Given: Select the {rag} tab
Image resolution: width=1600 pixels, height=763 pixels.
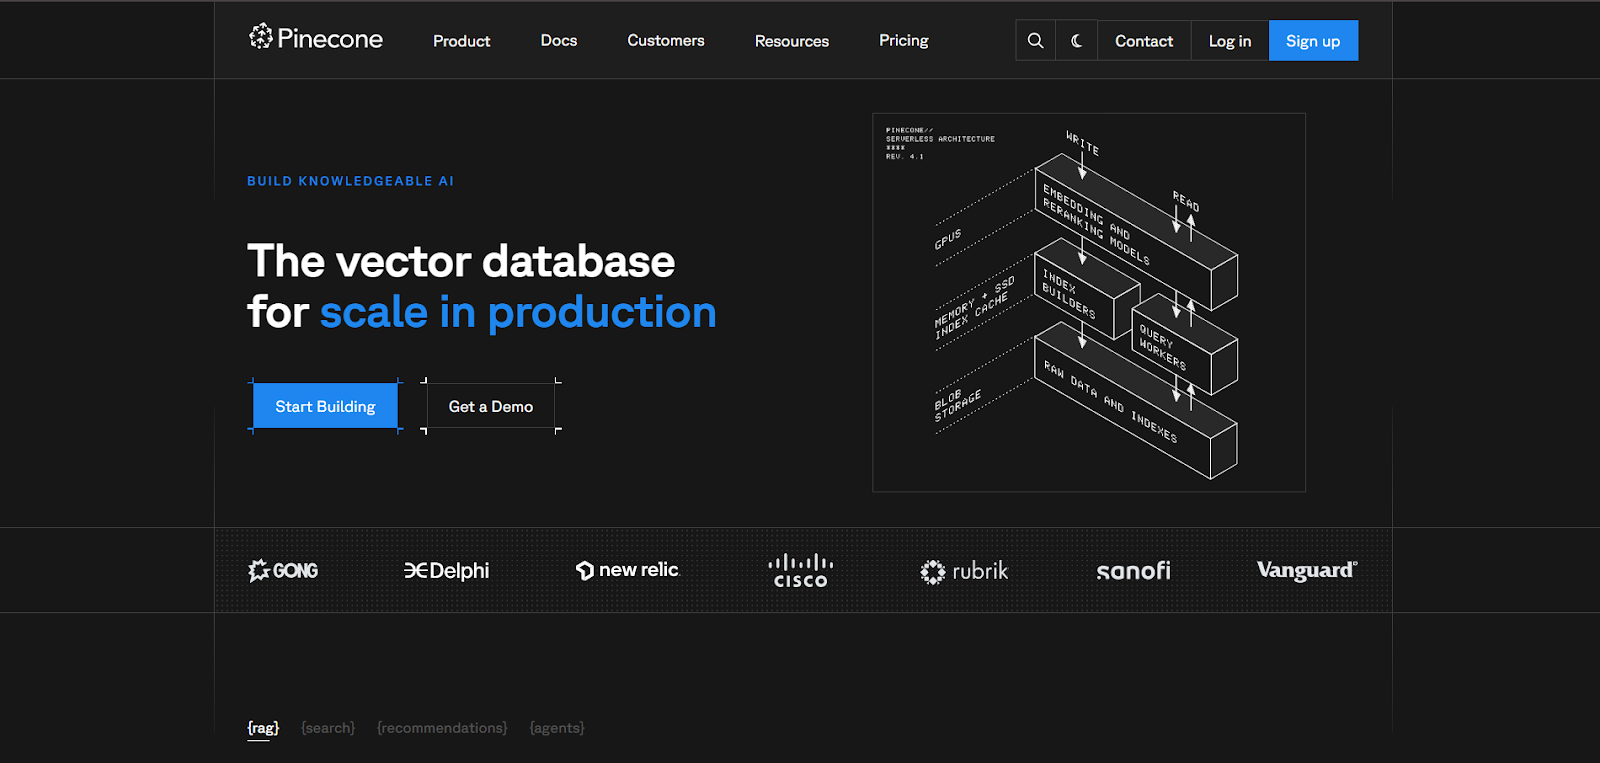Looking at the screenshot, I should (264, 728).
